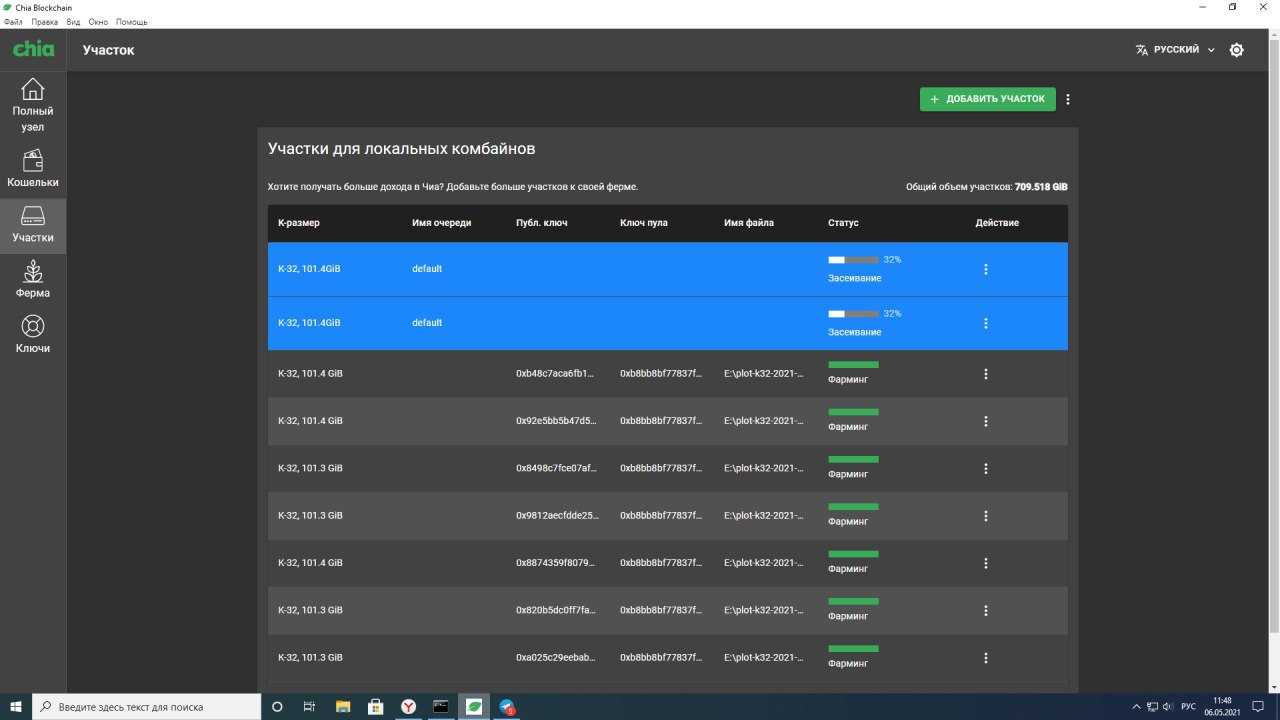Open the three-dot menu for plot 0x8874359f8079

(986, 563)
